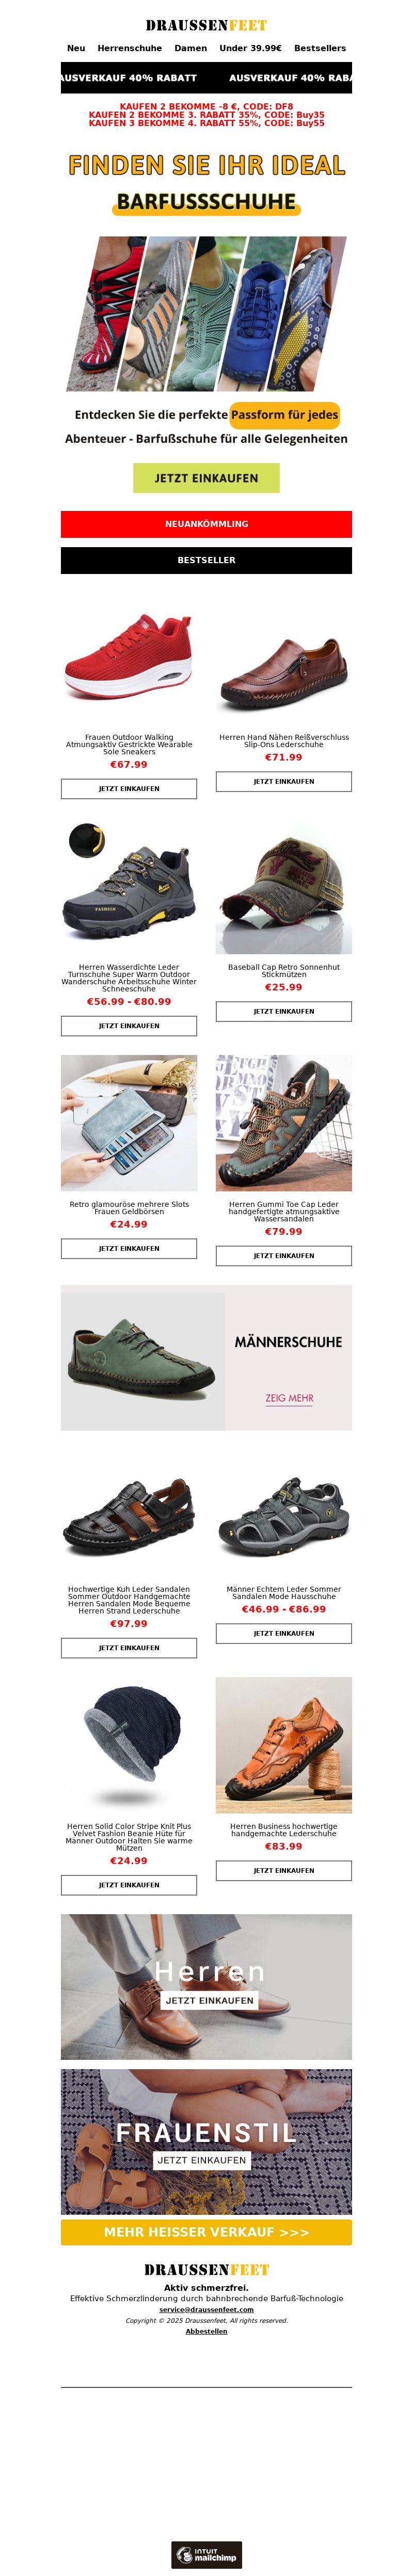Select Under 39.99€ navigation link
The width and height of the screenshot is (413, 2576).
(x=250, y=48)
